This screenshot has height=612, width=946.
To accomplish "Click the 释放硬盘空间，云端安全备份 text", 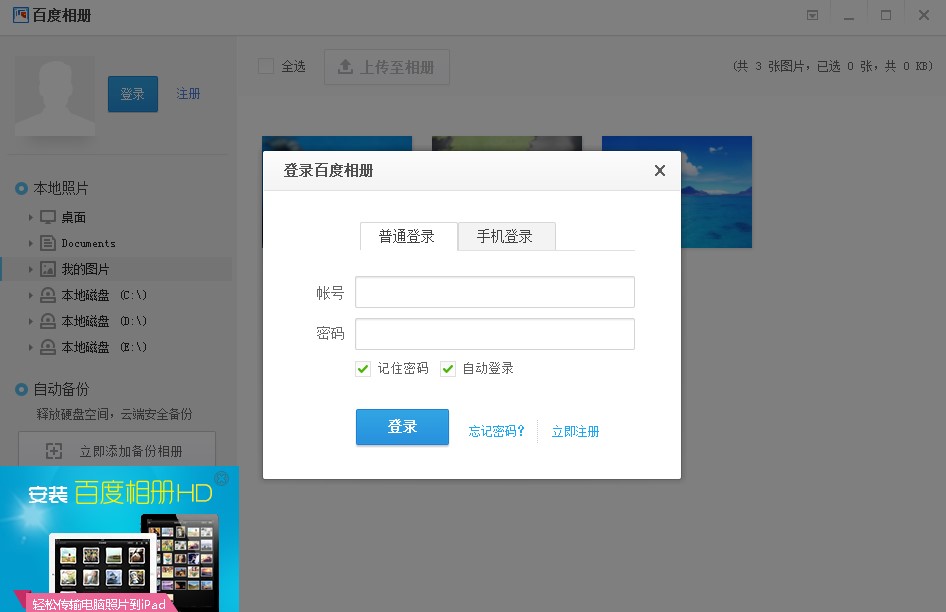I will [x=114, y=414].
